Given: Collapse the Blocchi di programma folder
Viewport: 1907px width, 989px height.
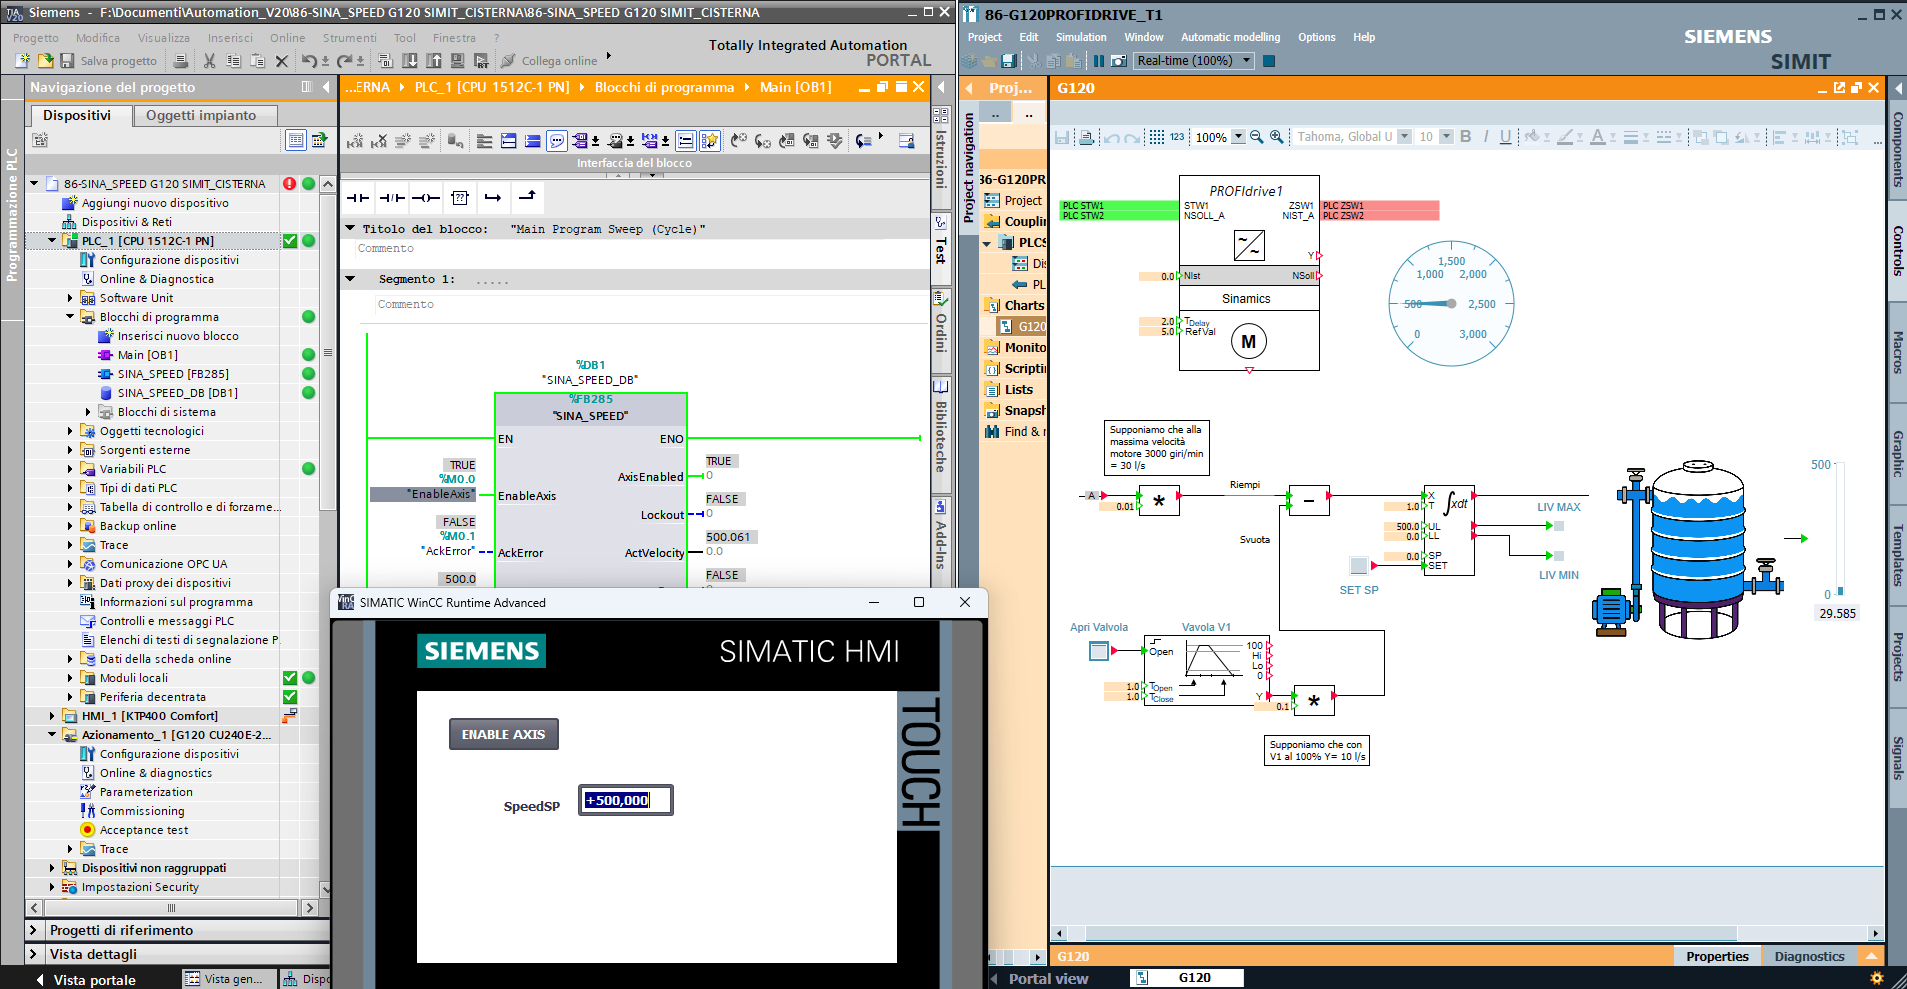Looking at the screenshot, I should coord(70,317).
